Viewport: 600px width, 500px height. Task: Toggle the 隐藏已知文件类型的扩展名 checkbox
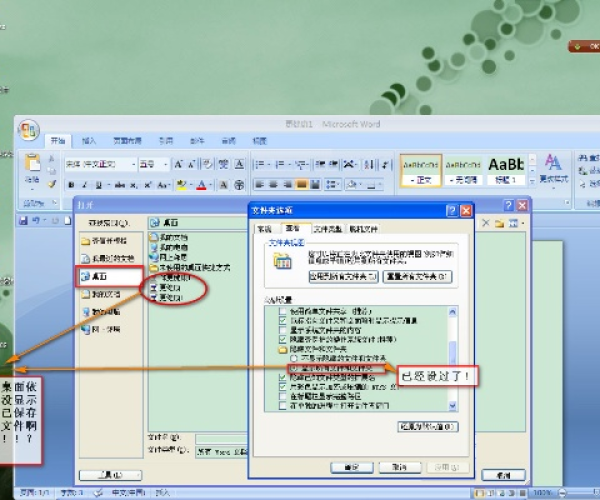click(x=282, y=378)
